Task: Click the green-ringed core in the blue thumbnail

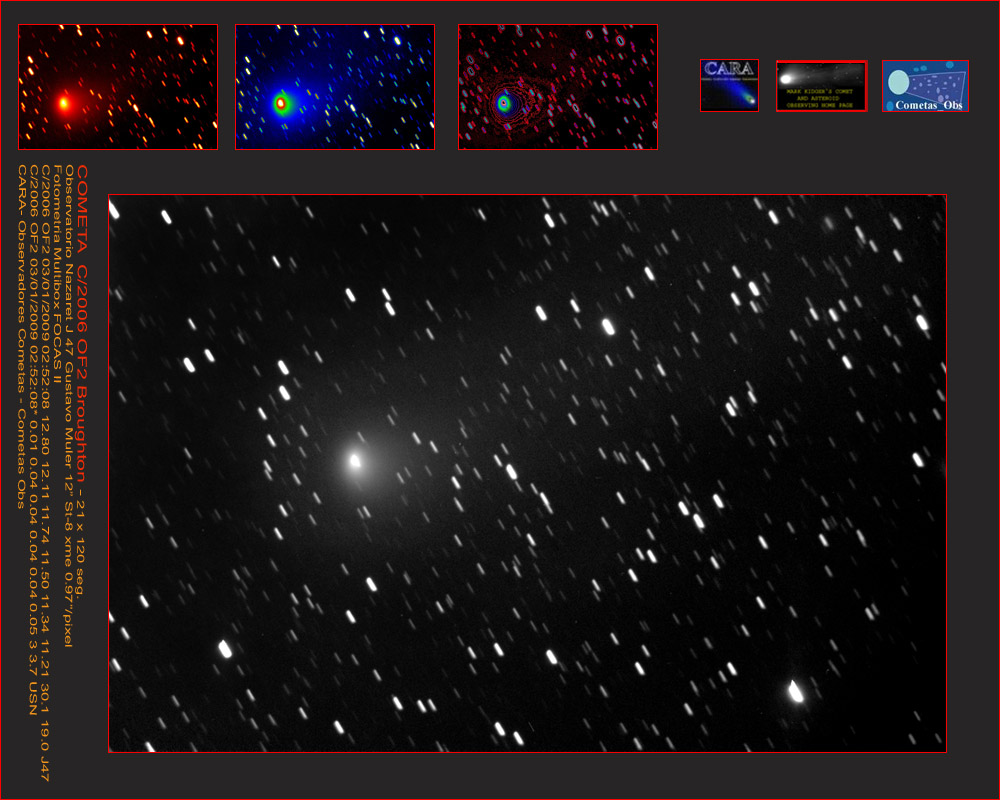Action: point(281,102)
